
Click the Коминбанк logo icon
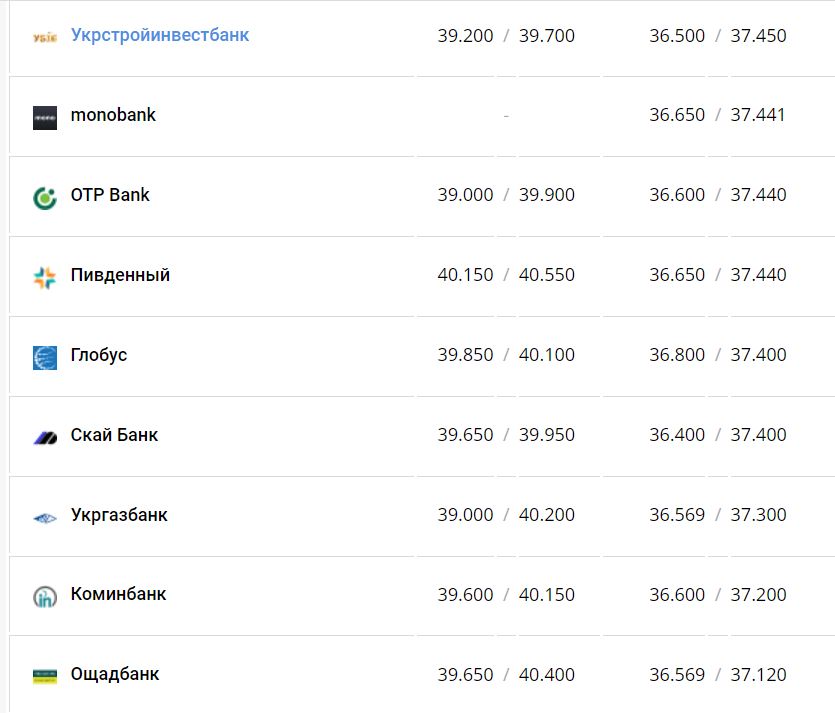[45, 597]
